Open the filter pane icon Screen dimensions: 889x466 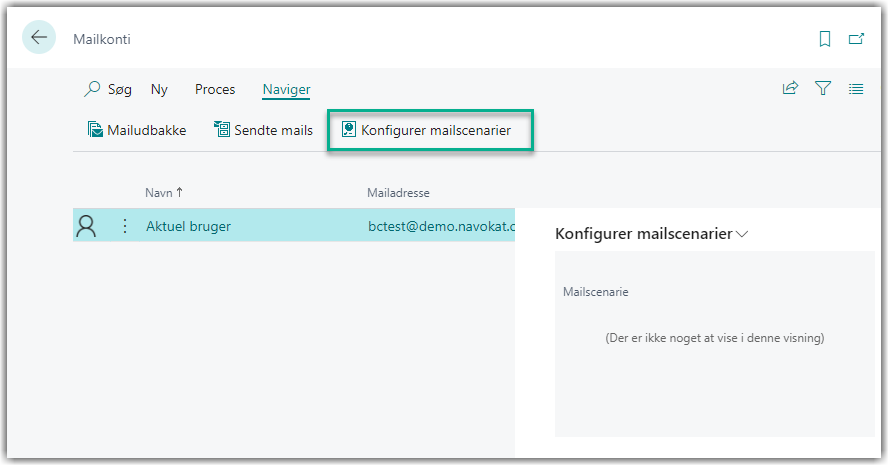(823, 89)
